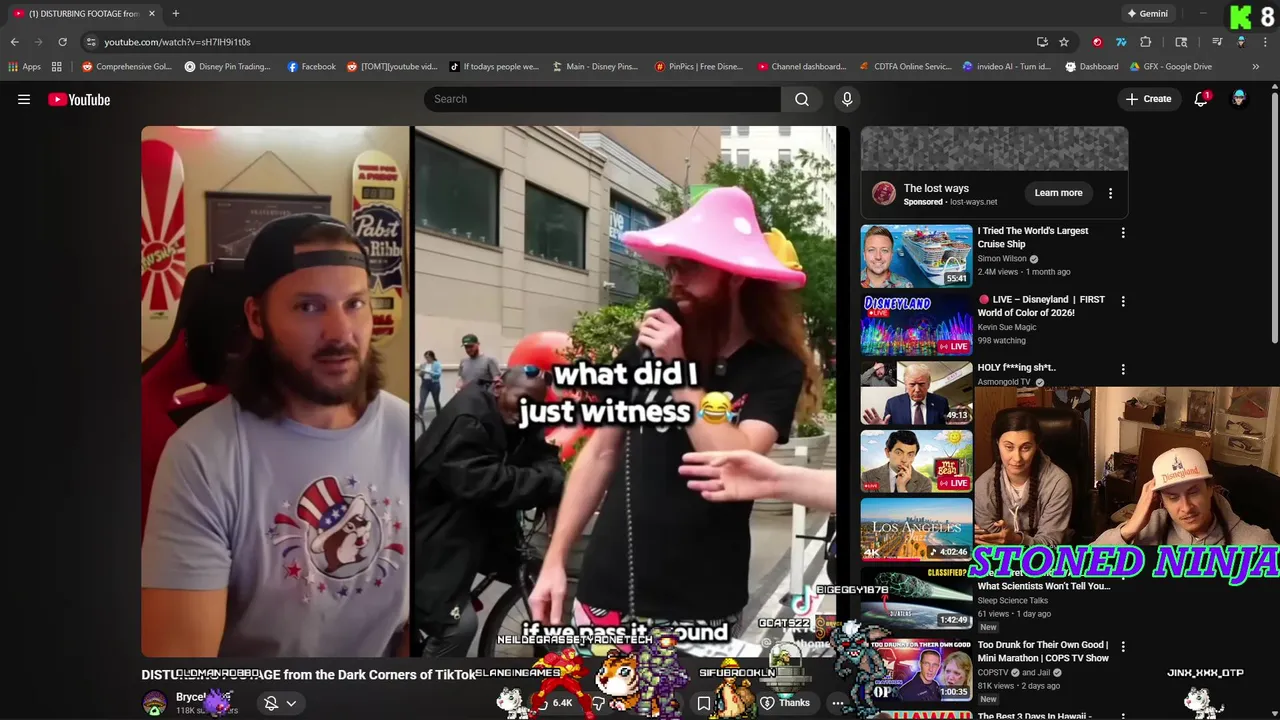Open the Mr Bean live video thumbnail
This screenshot has width=1280, height=720.
pyautogui.click(x=916, y=461)
